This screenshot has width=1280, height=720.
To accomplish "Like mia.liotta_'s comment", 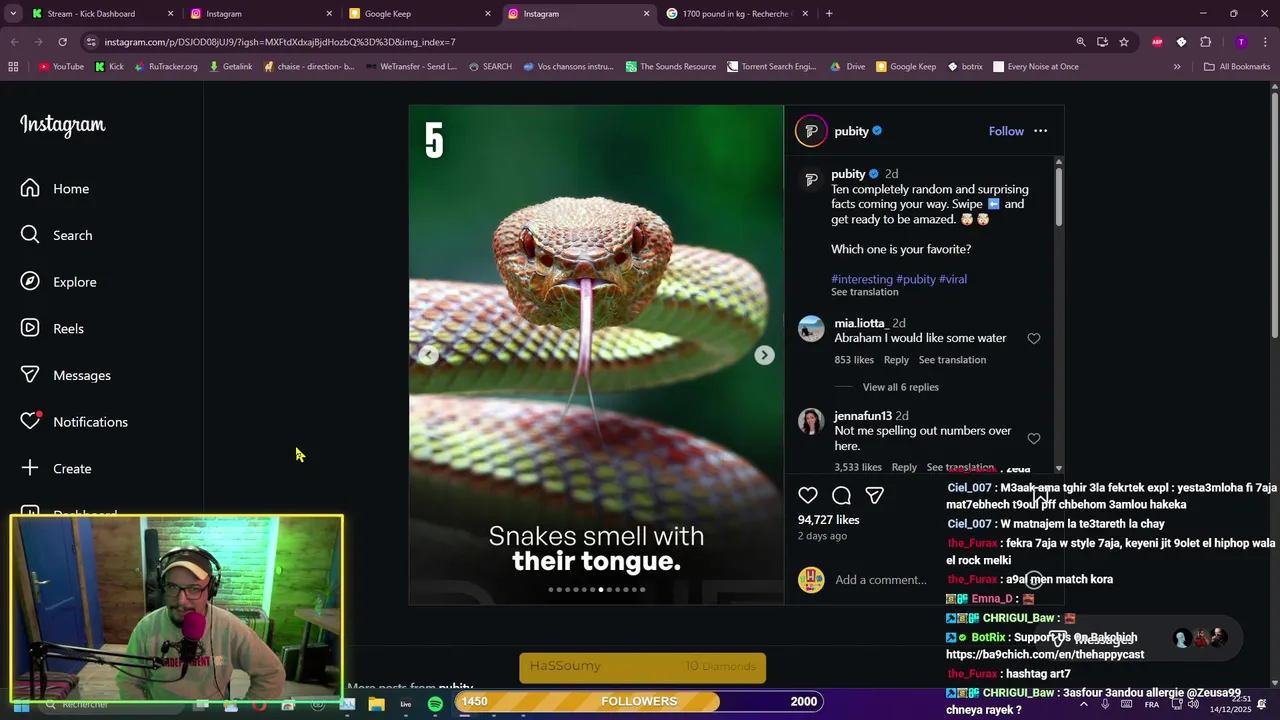I will (x=1034, y=339).
